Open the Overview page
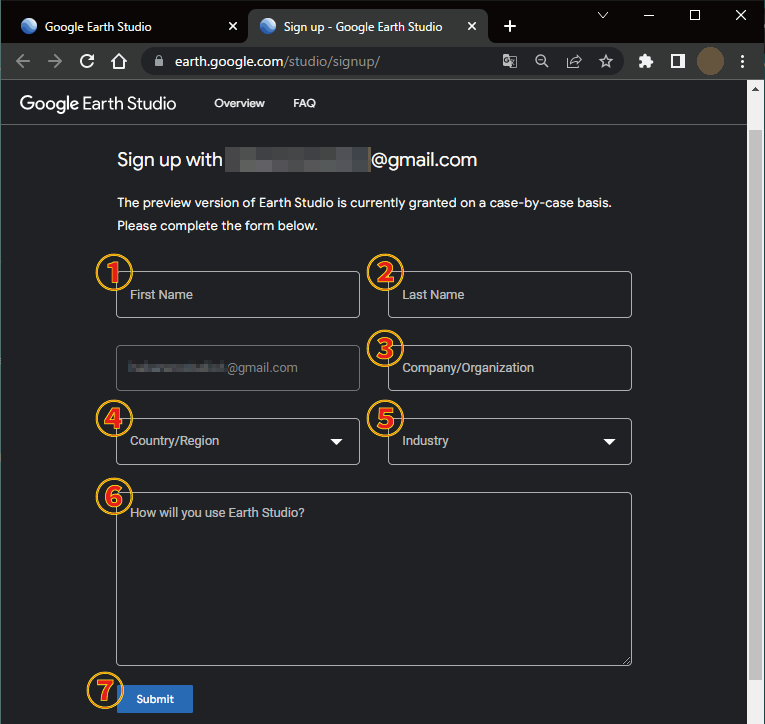The width and height of the screenshot is (765, 724). (239, 103)
